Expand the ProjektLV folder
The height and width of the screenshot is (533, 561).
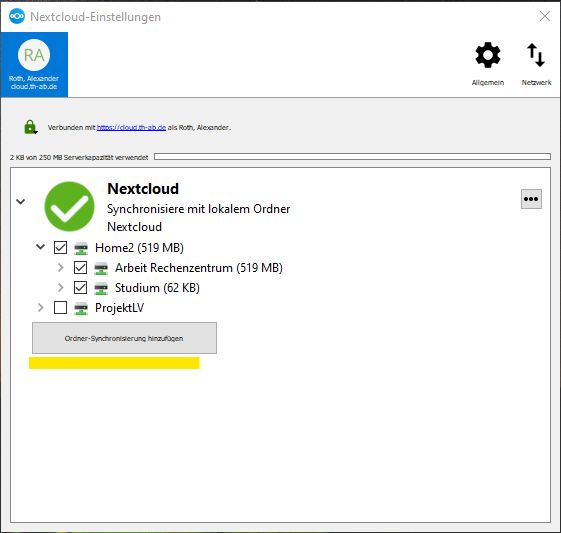[40, 308]
